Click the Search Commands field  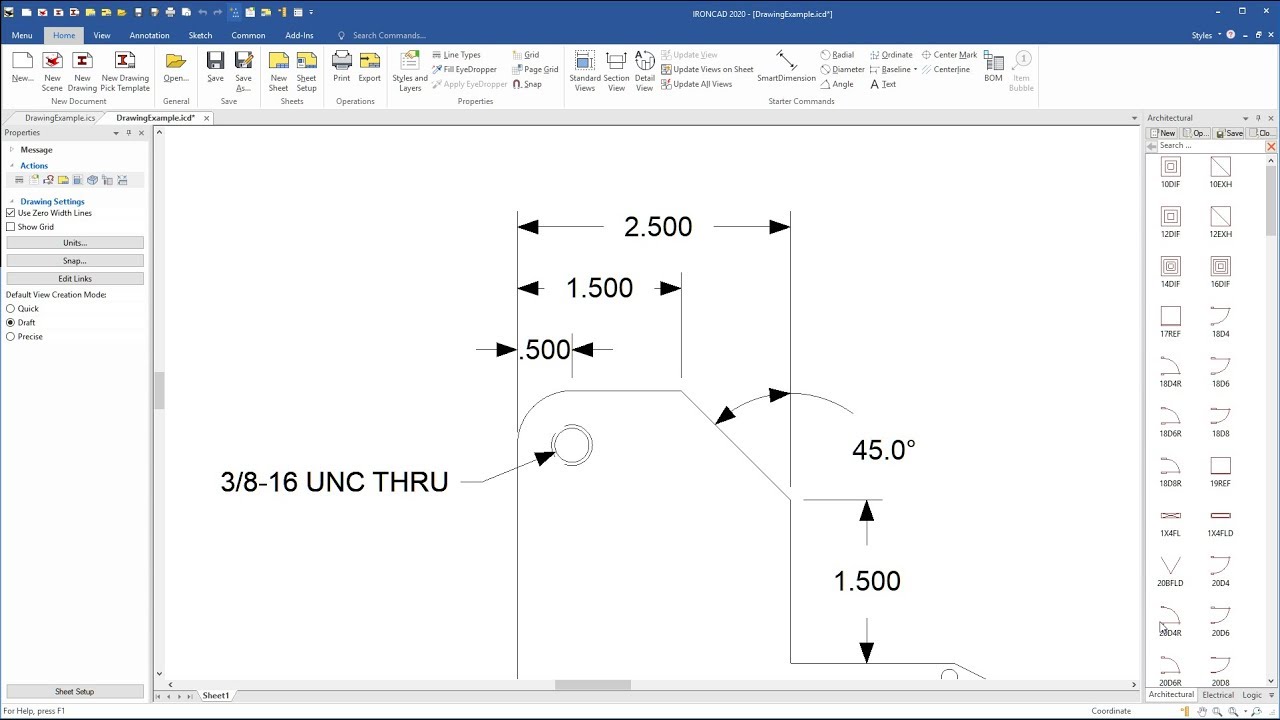[389, 35]
